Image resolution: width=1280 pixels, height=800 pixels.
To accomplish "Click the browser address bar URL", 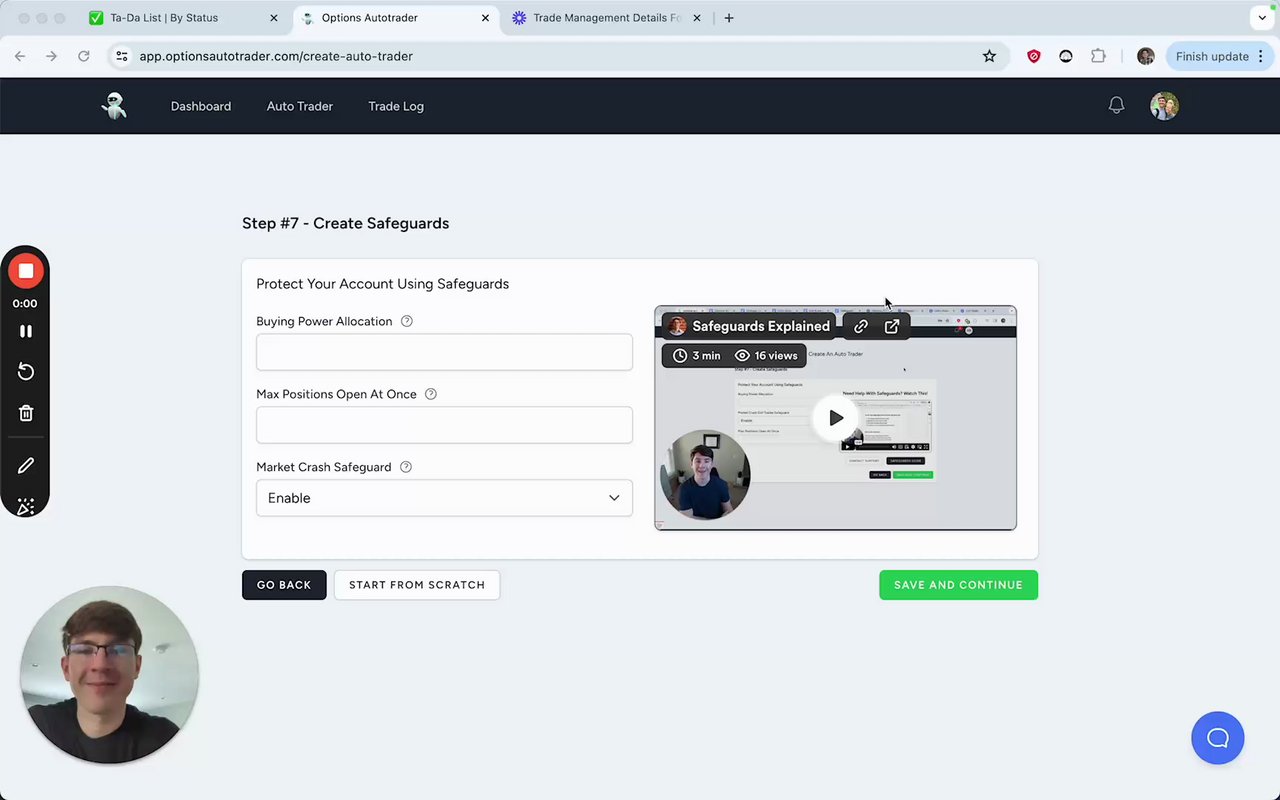I will pos(276,56).
